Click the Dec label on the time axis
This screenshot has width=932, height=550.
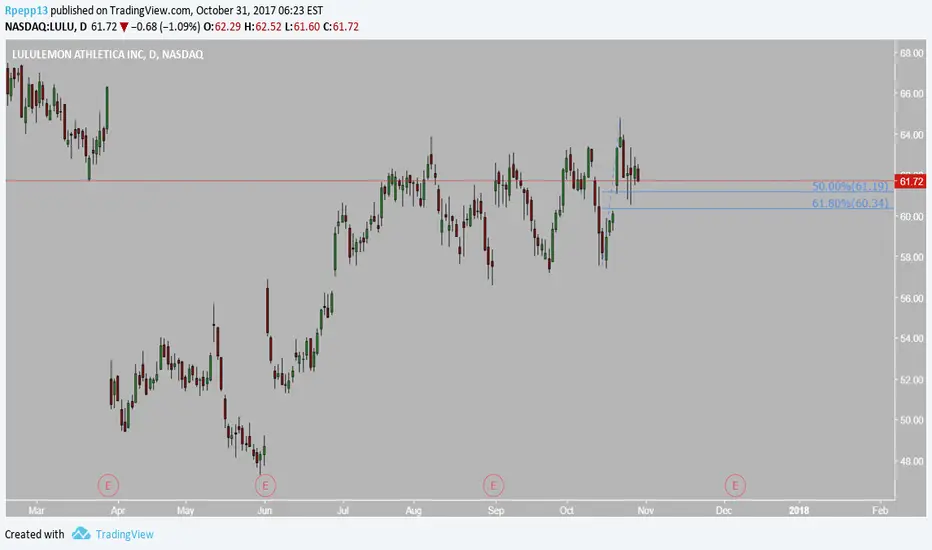[x=724, y=510]
